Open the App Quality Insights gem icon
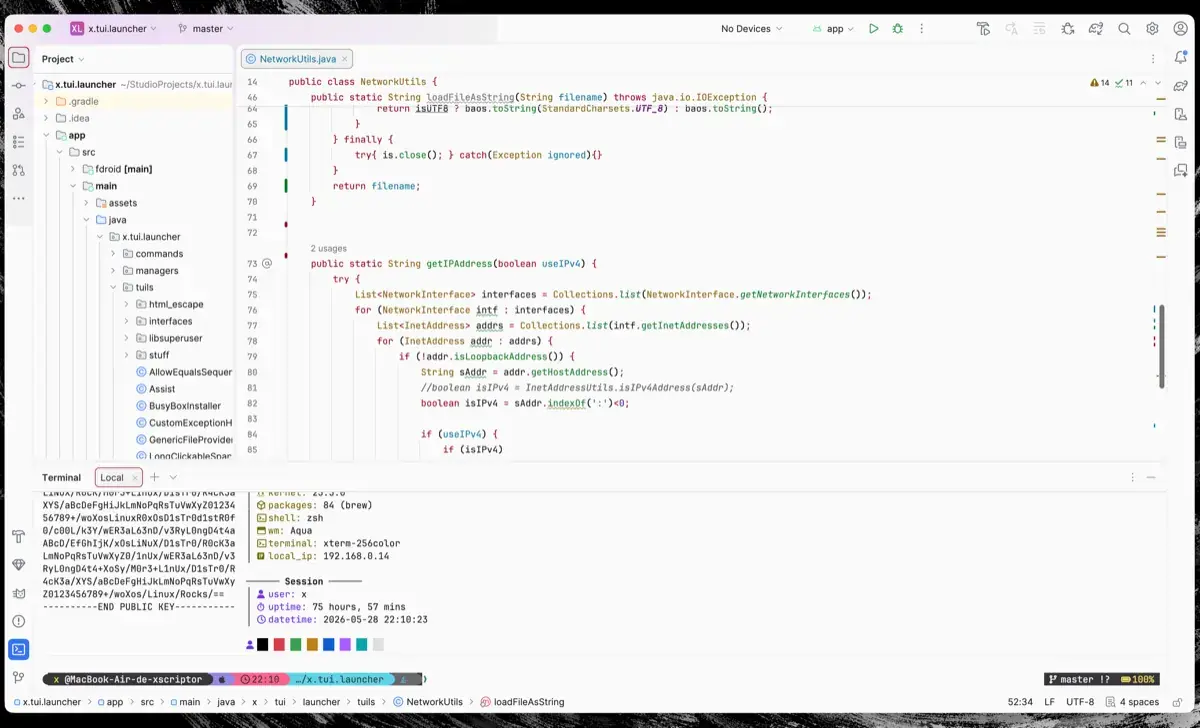Screen dimensions: 1200x728 click(x=18, y=565)
